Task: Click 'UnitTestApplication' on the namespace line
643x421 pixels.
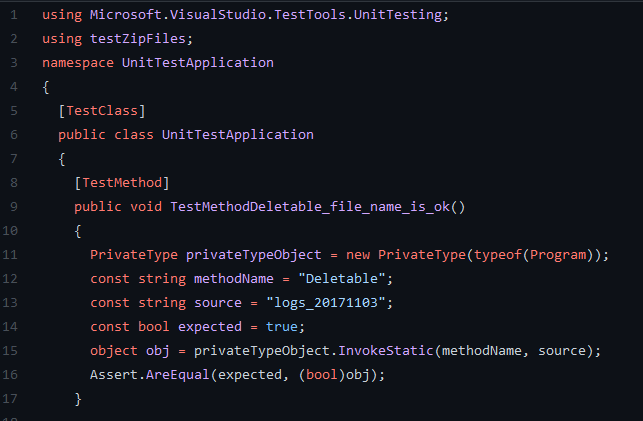Action: tap(198, 63)
